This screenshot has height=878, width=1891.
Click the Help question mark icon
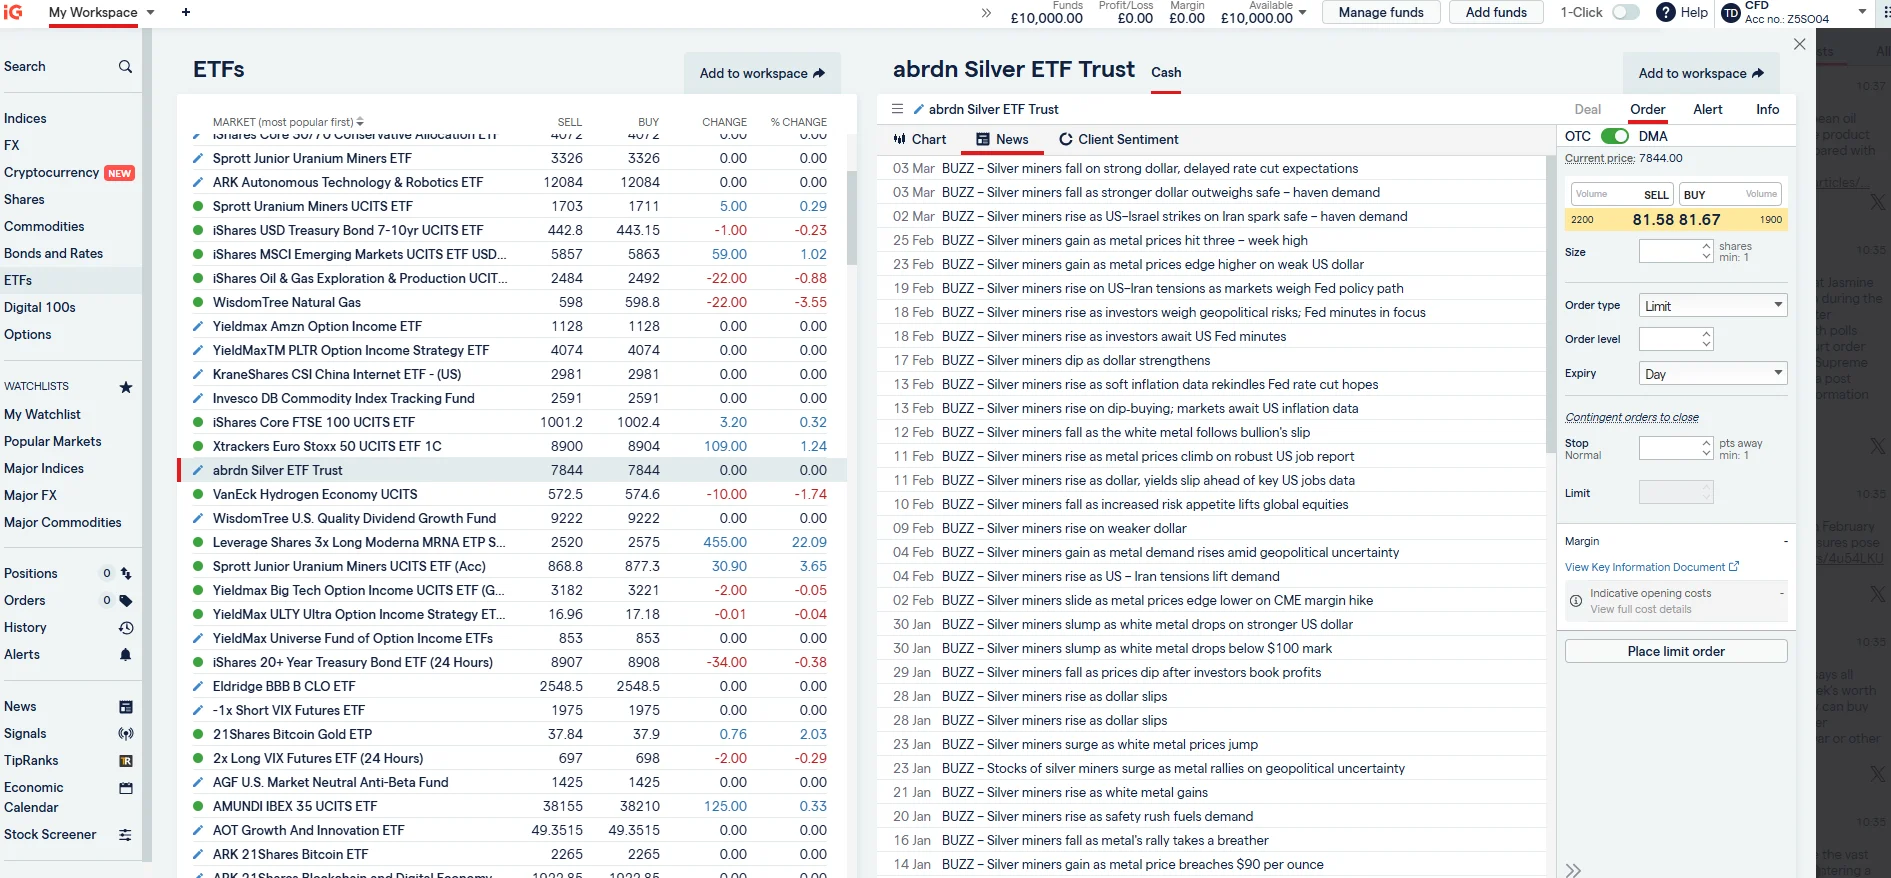[1666, 12]
